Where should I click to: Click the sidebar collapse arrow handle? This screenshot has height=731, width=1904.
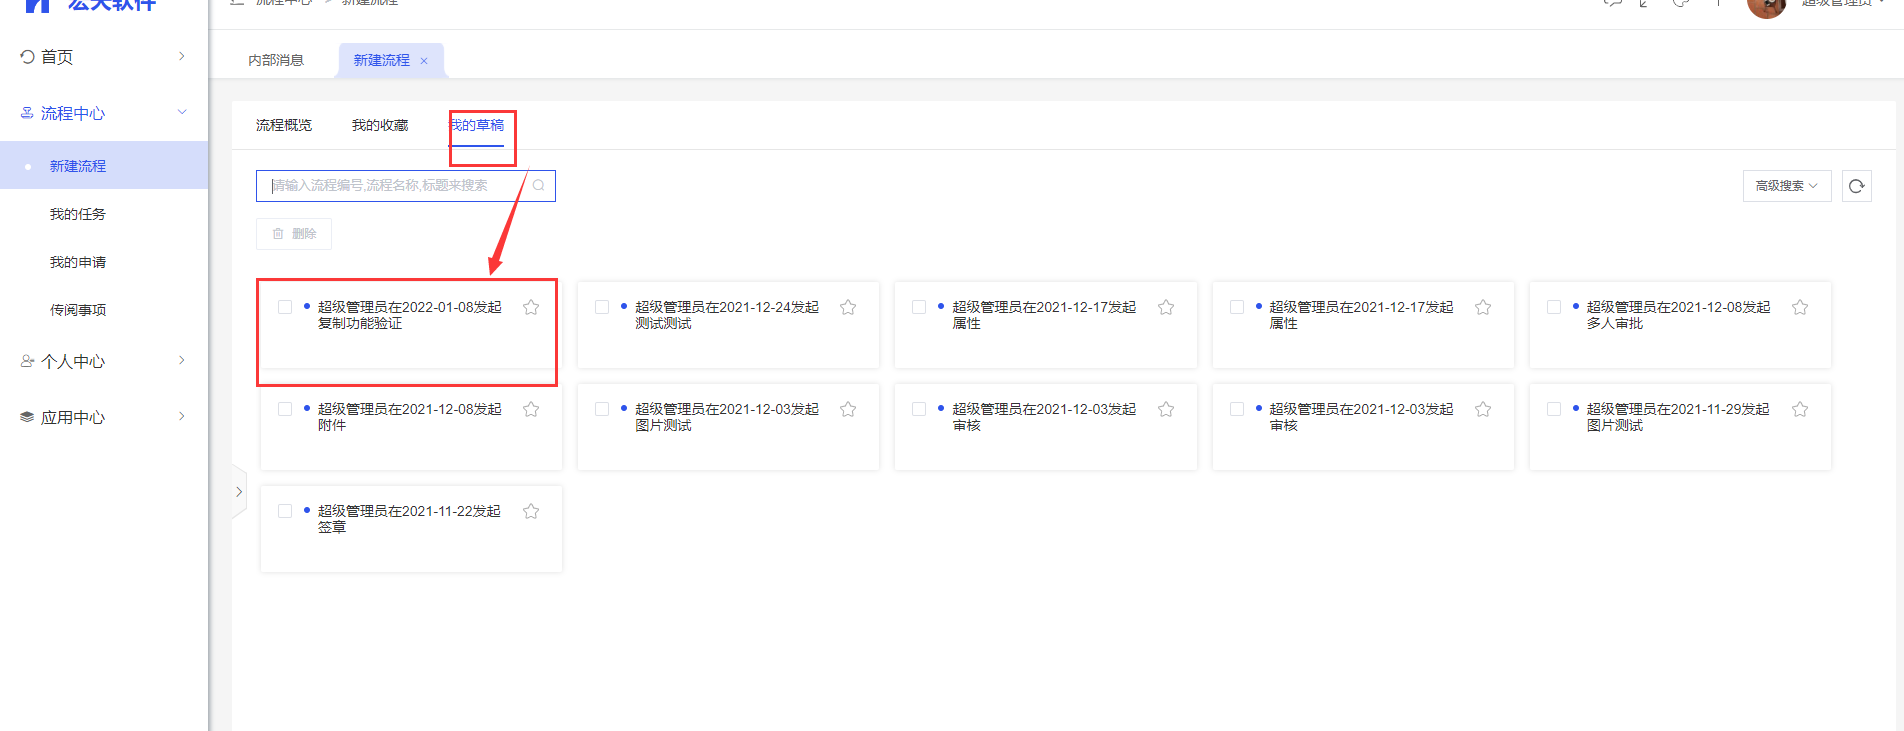click(x=239, y=492)
